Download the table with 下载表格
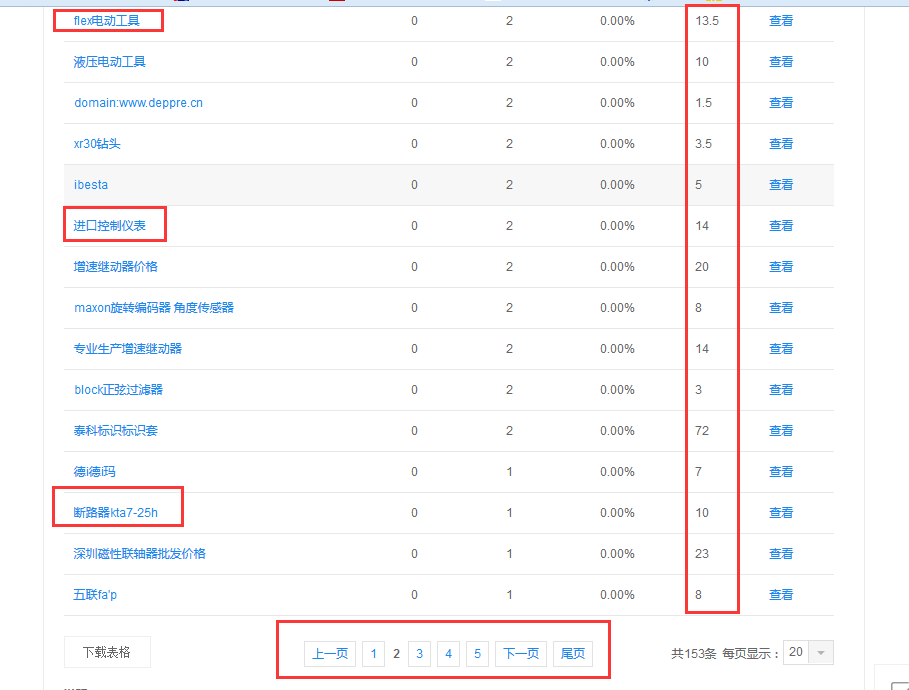Viewport: 909px width, 690px height. (x=107, y=653)
